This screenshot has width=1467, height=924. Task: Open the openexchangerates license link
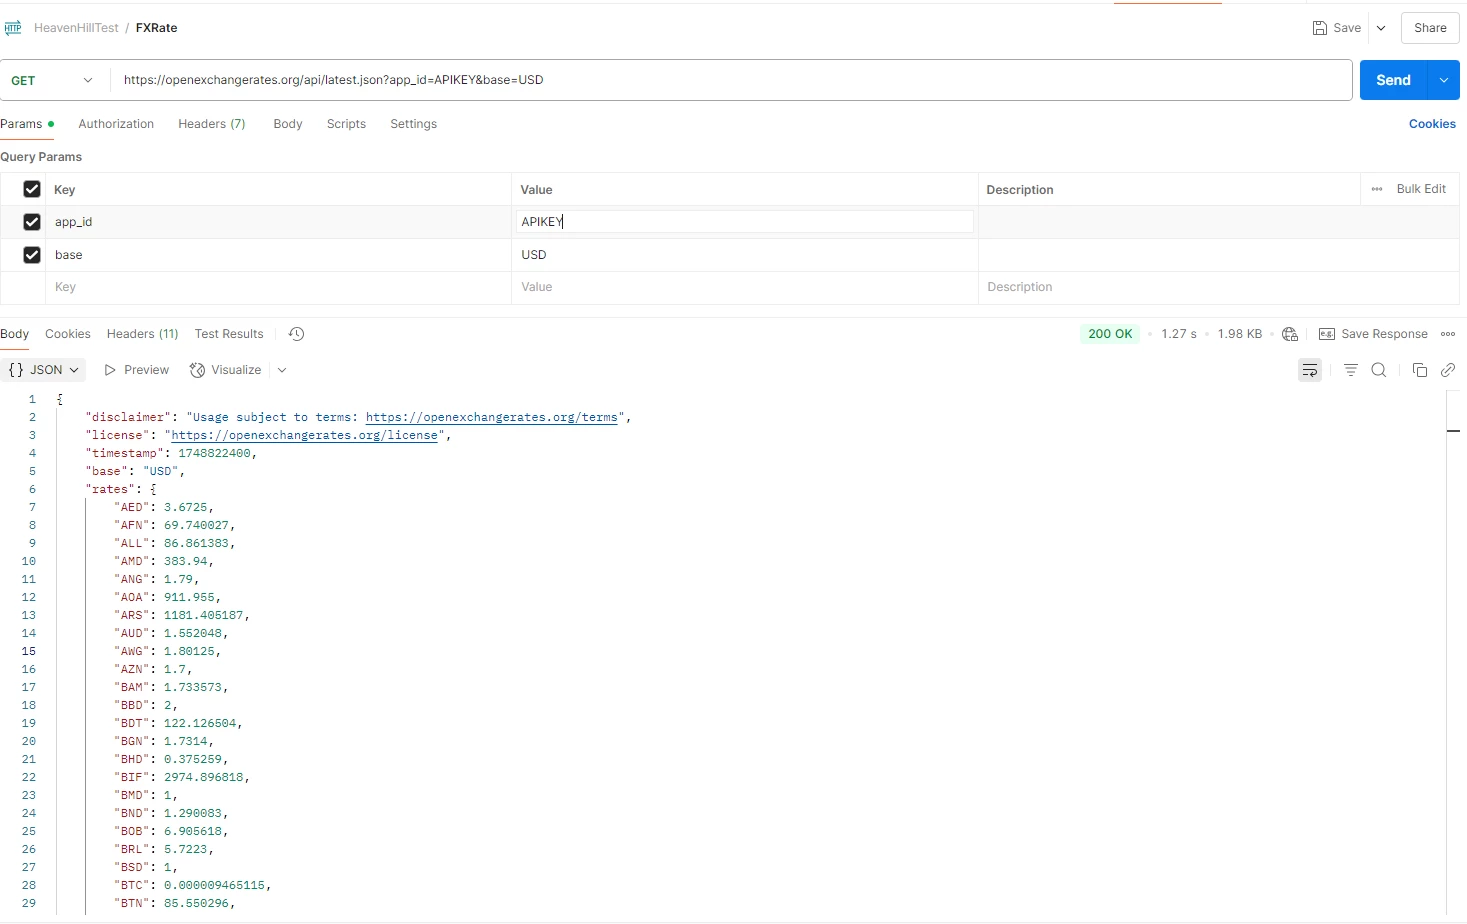click(305, 435)
